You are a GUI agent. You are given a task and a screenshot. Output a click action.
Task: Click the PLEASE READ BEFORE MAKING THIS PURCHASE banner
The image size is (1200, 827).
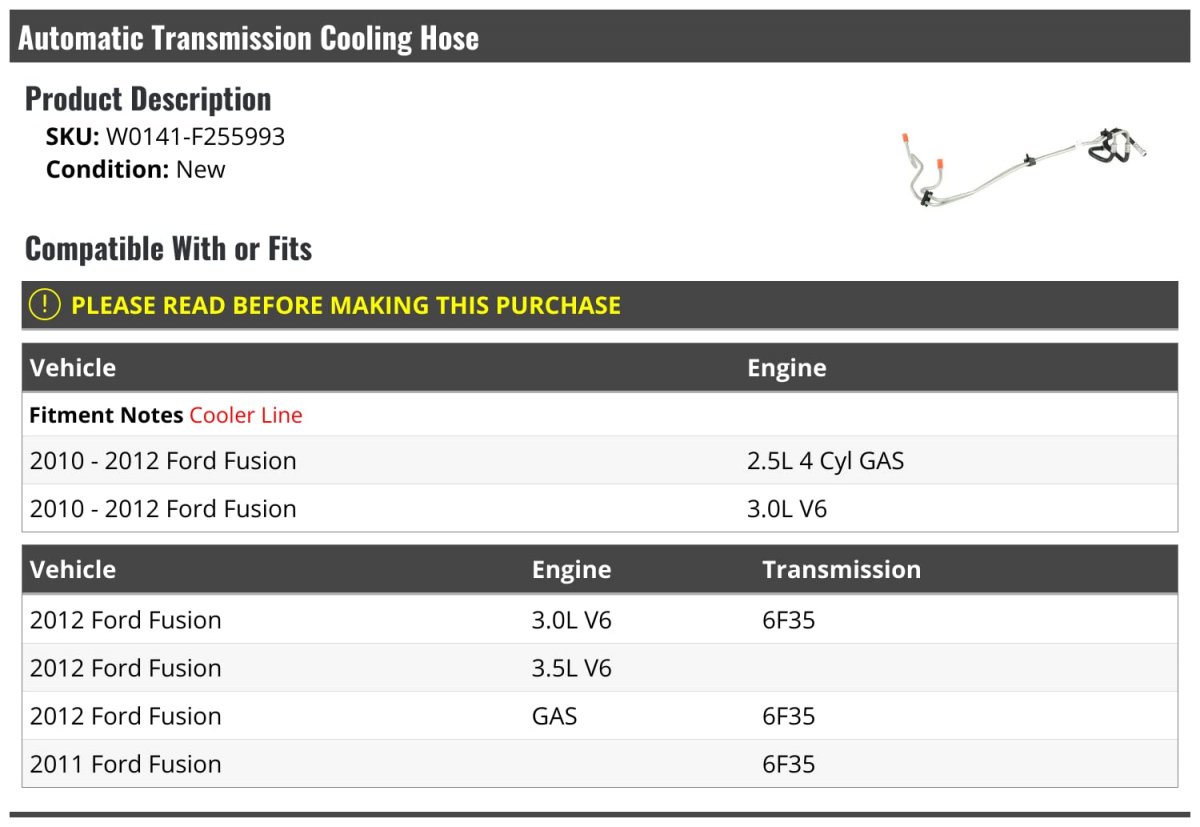click(600, 305)
